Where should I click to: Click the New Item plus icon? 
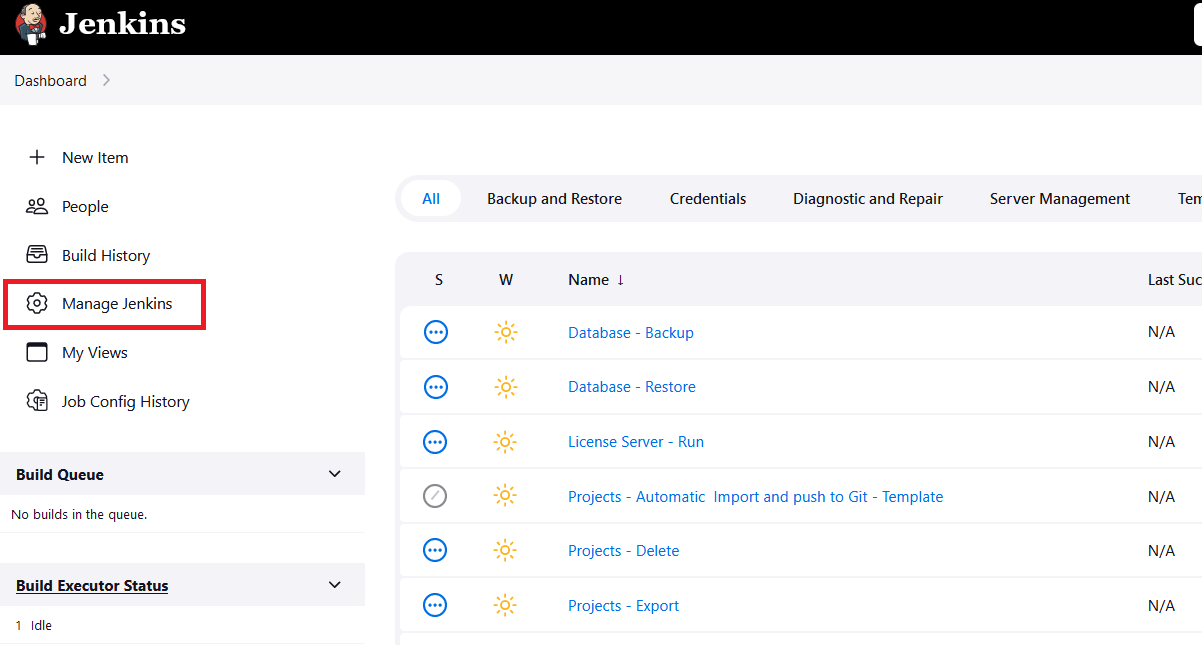click(x=37, y=157)
